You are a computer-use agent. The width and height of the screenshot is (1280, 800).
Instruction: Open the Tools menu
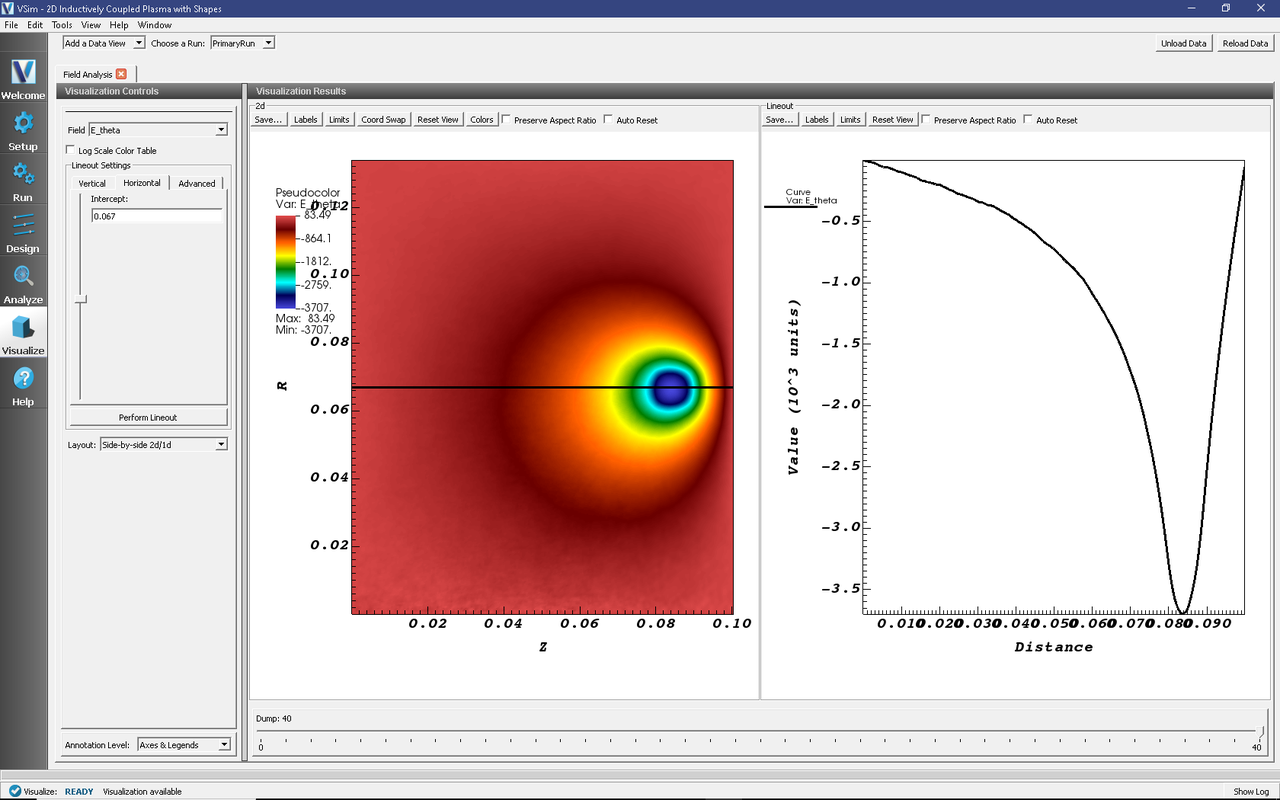[x=61, y=24]
